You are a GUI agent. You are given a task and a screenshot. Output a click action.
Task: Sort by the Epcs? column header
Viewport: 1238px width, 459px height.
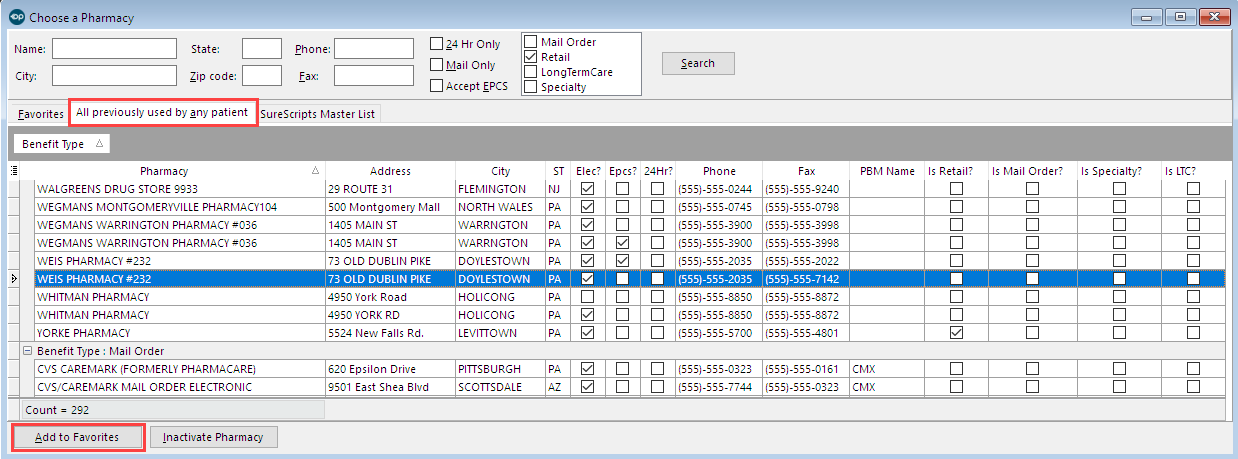[x=622, y=171]
